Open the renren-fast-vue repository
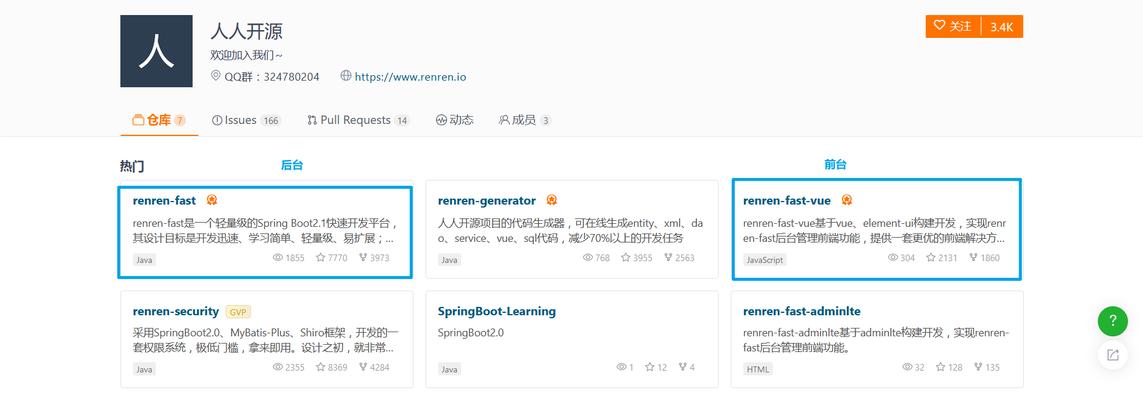The width and height of the screenshot is (1143, 400). click(x=787, y=200)
